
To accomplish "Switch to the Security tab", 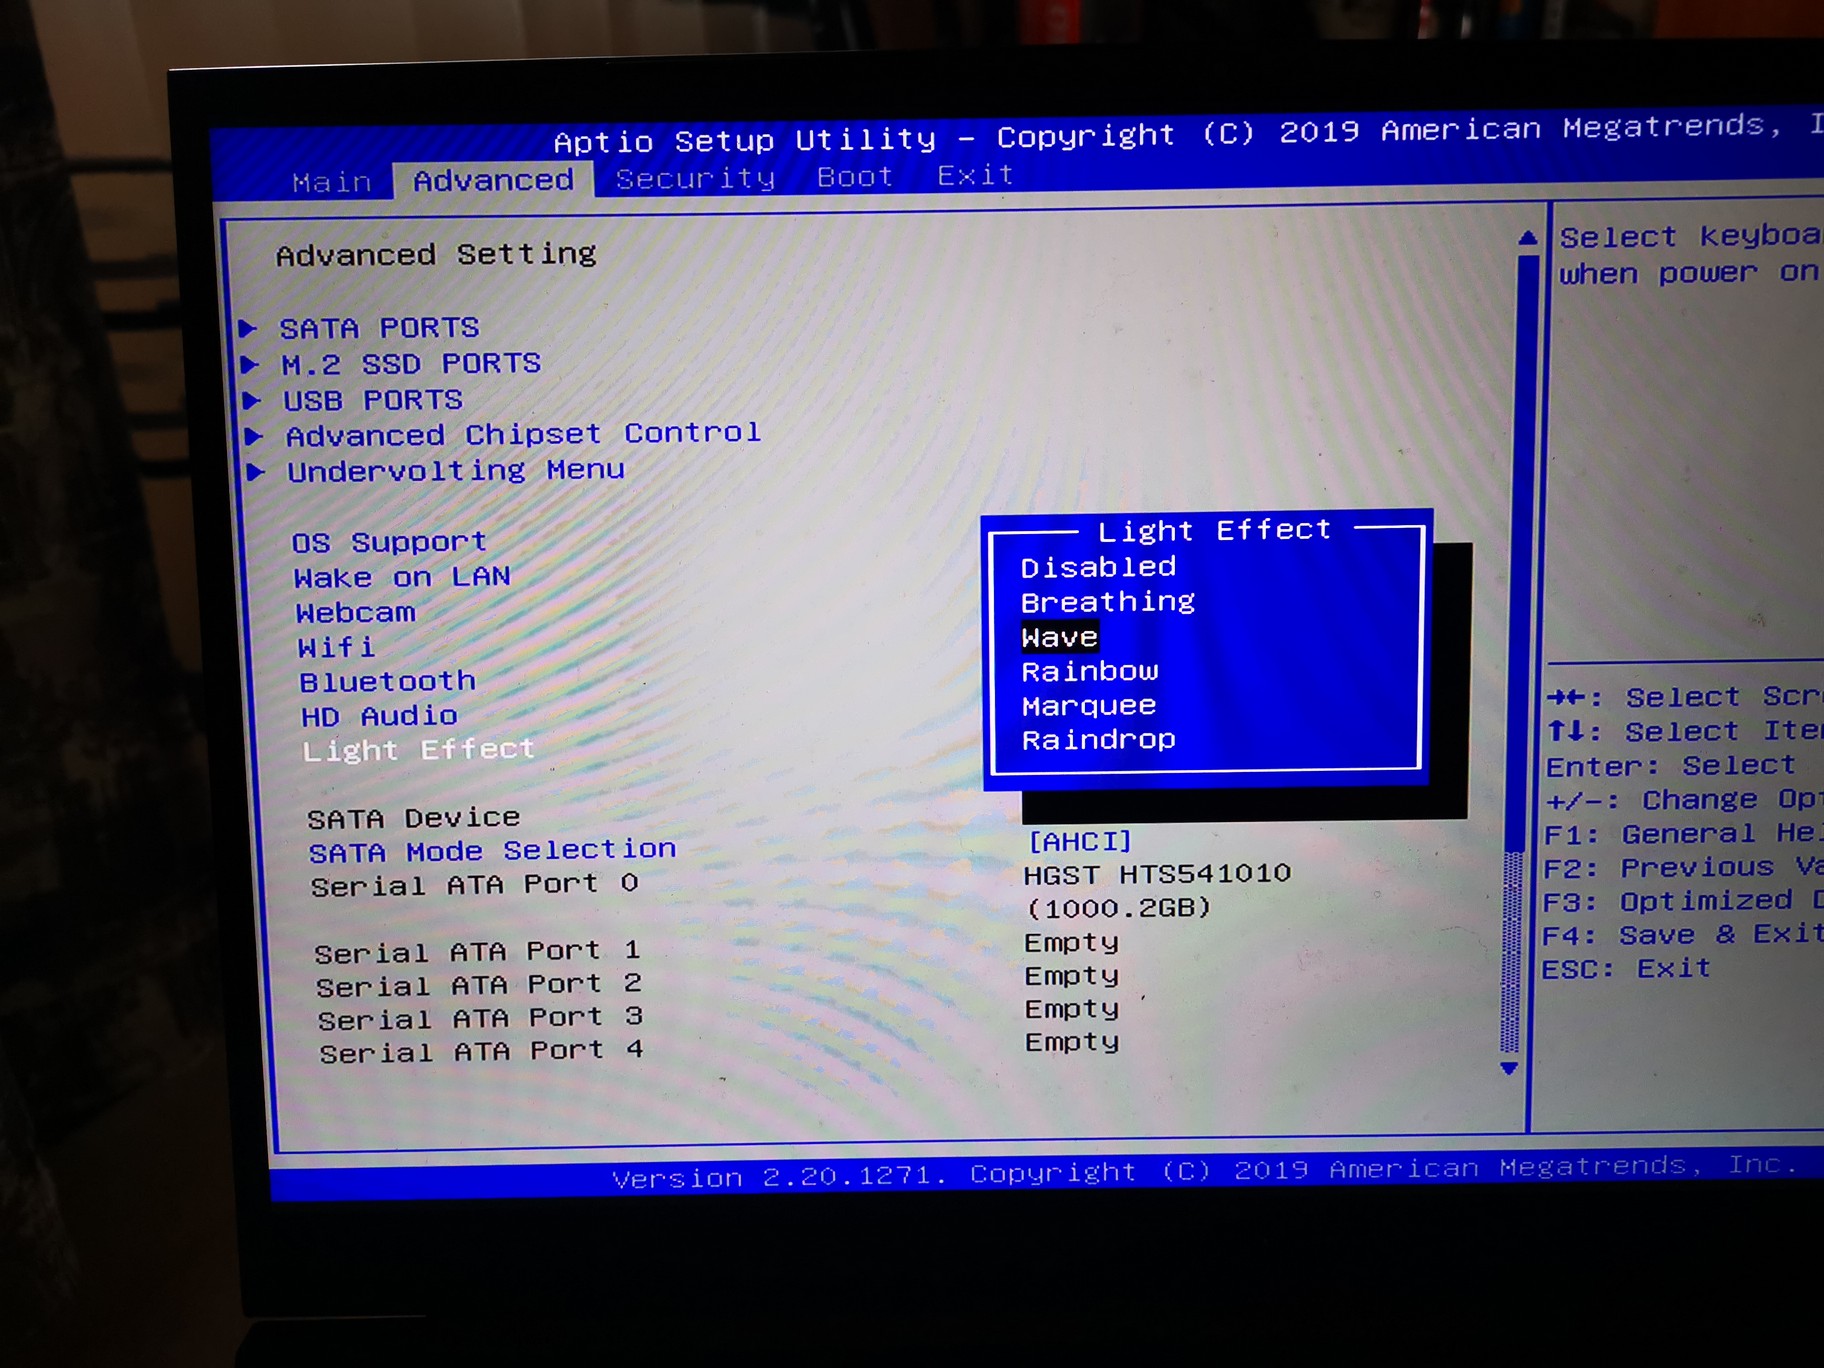I will (x=695, y=178).
